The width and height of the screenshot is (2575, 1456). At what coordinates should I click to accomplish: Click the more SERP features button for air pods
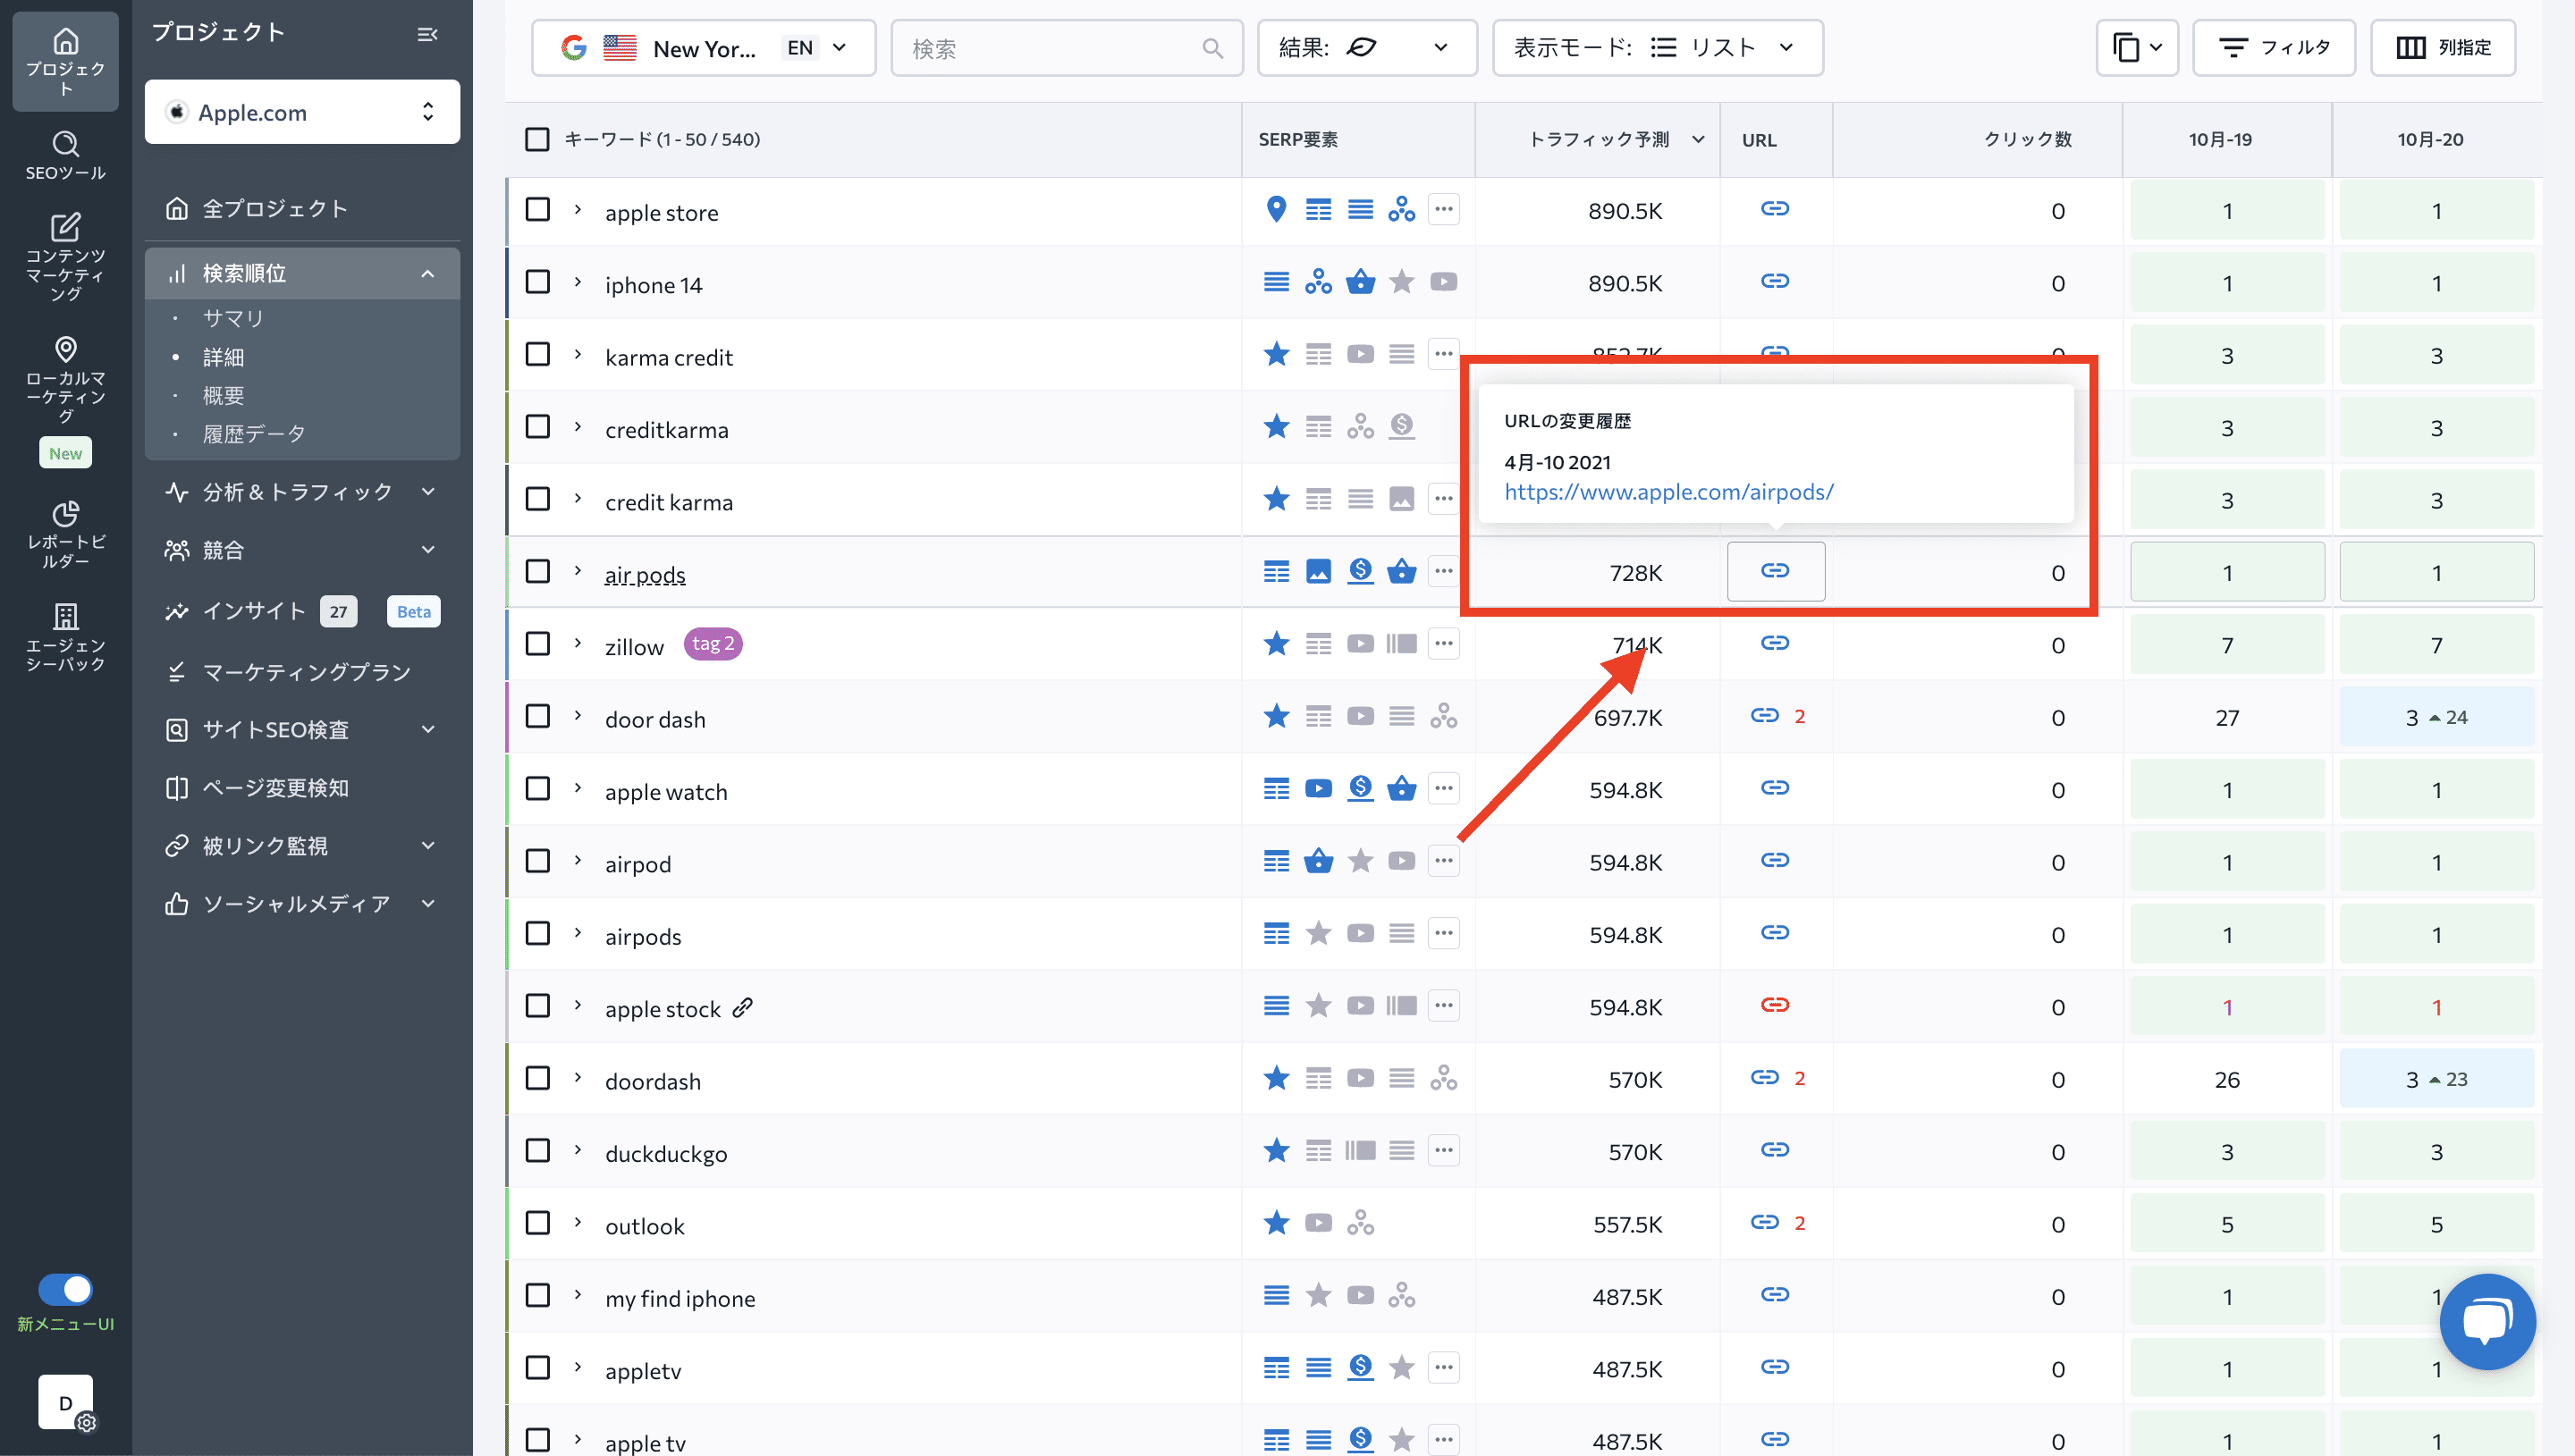pyautogui.click(x=1443, y=571)
